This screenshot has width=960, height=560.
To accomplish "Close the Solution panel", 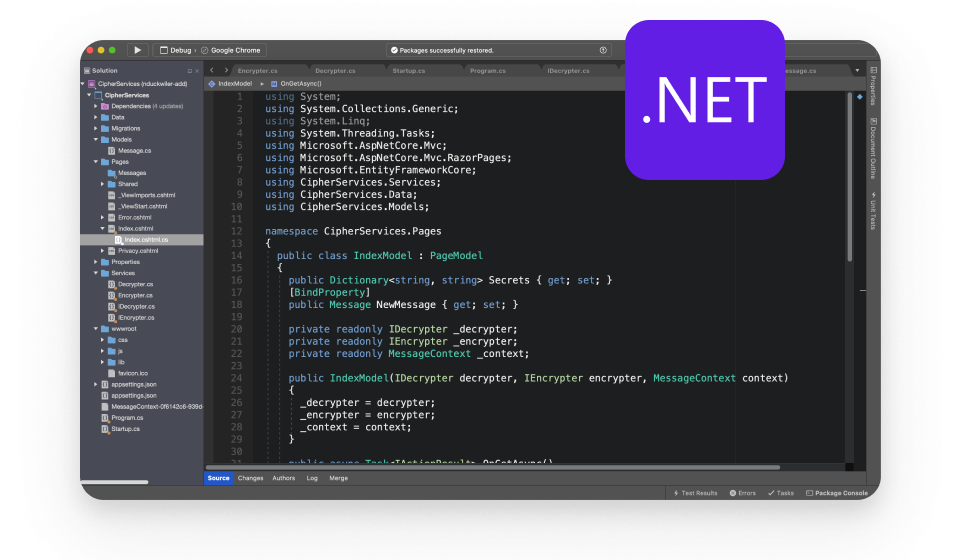I will [x=196, y=71].
